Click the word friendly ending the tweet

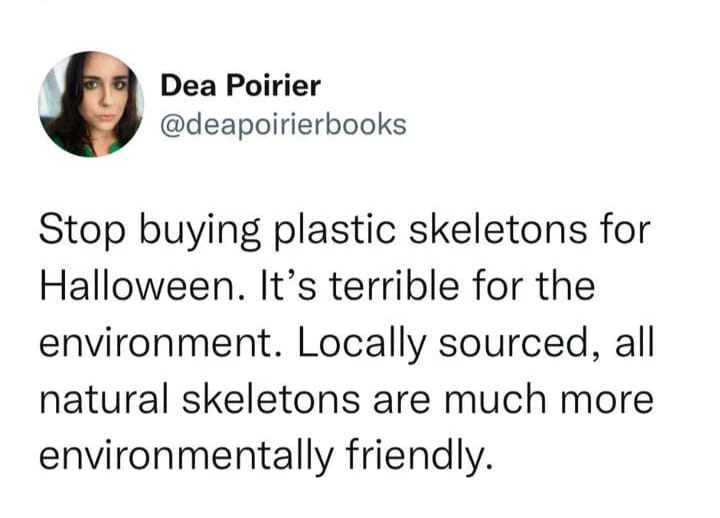(419, 456)
